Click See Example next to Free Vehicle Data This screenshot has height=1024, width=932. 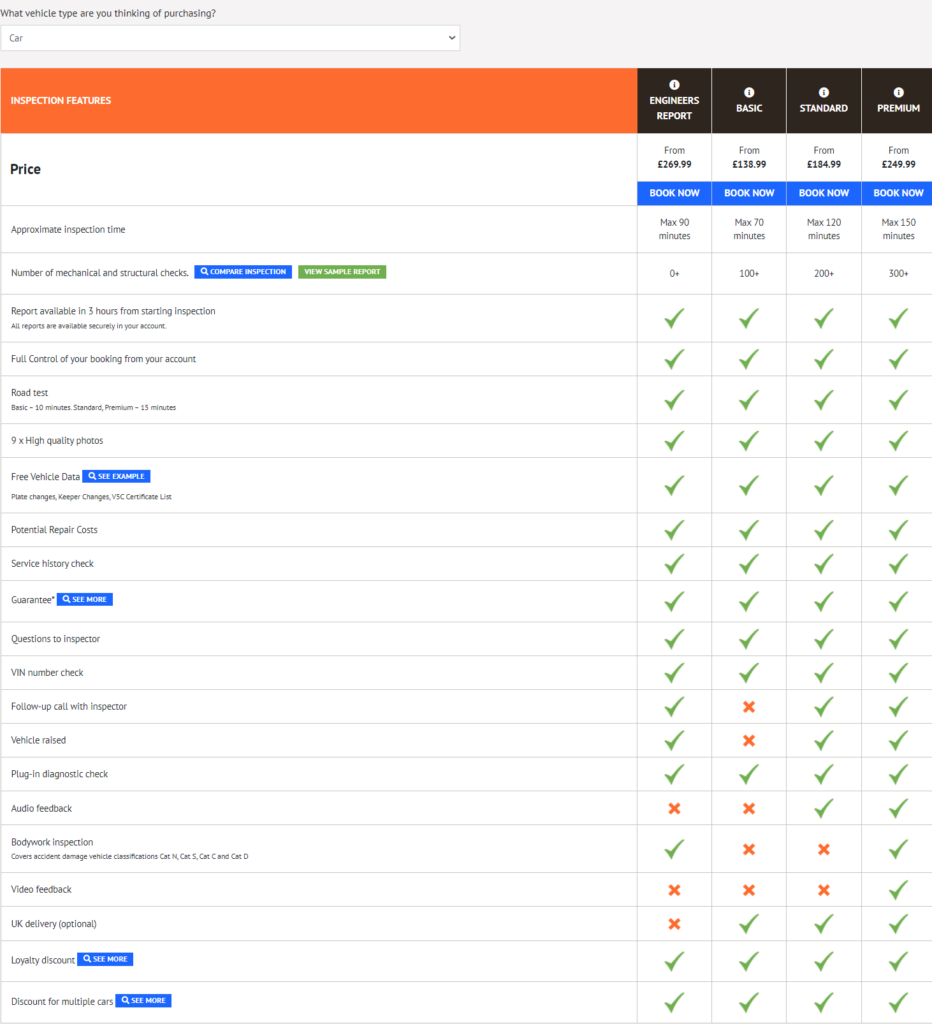(116, 477)
